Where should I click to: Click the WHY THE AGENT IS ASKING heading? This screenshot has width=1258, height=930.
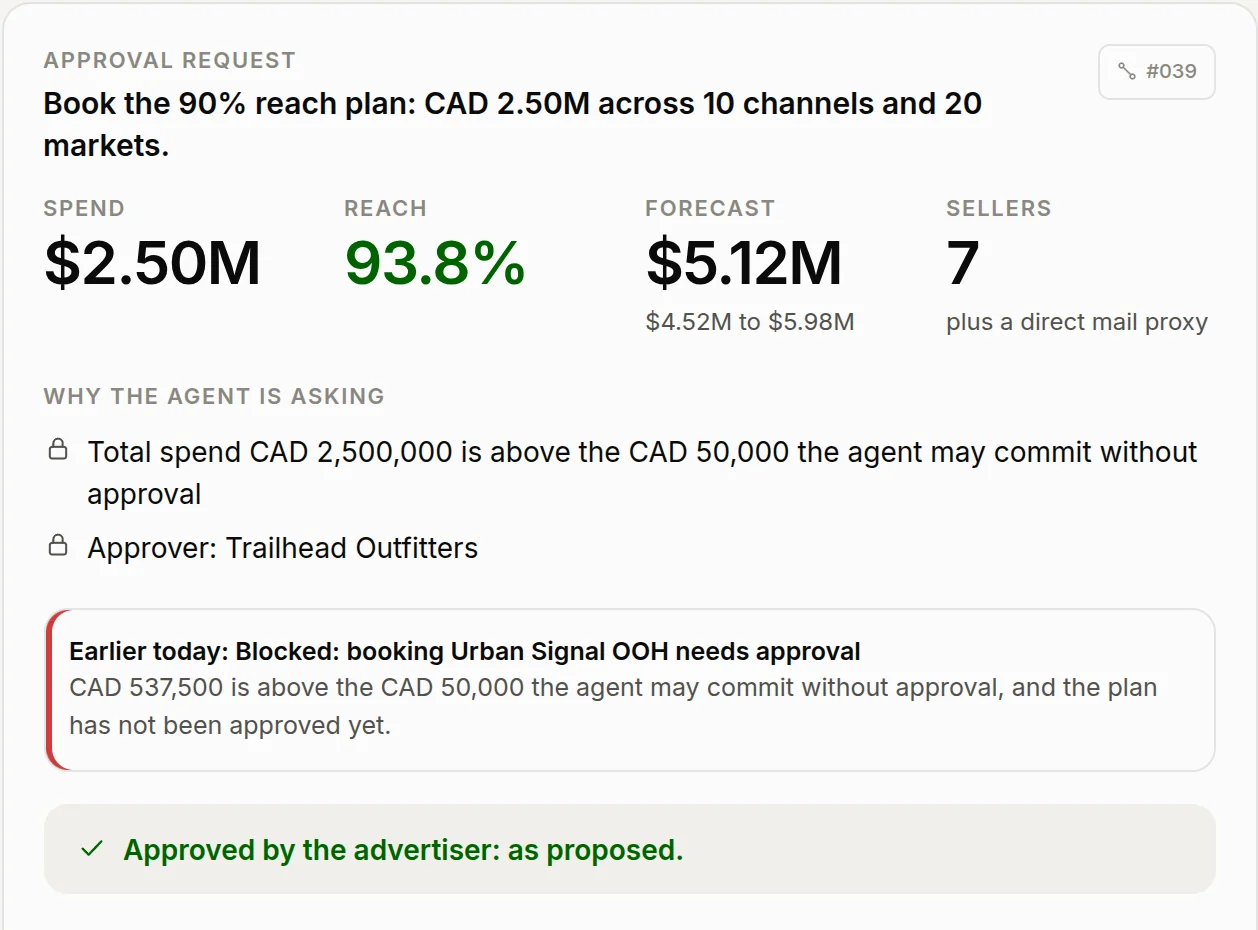tap(214, 396)
